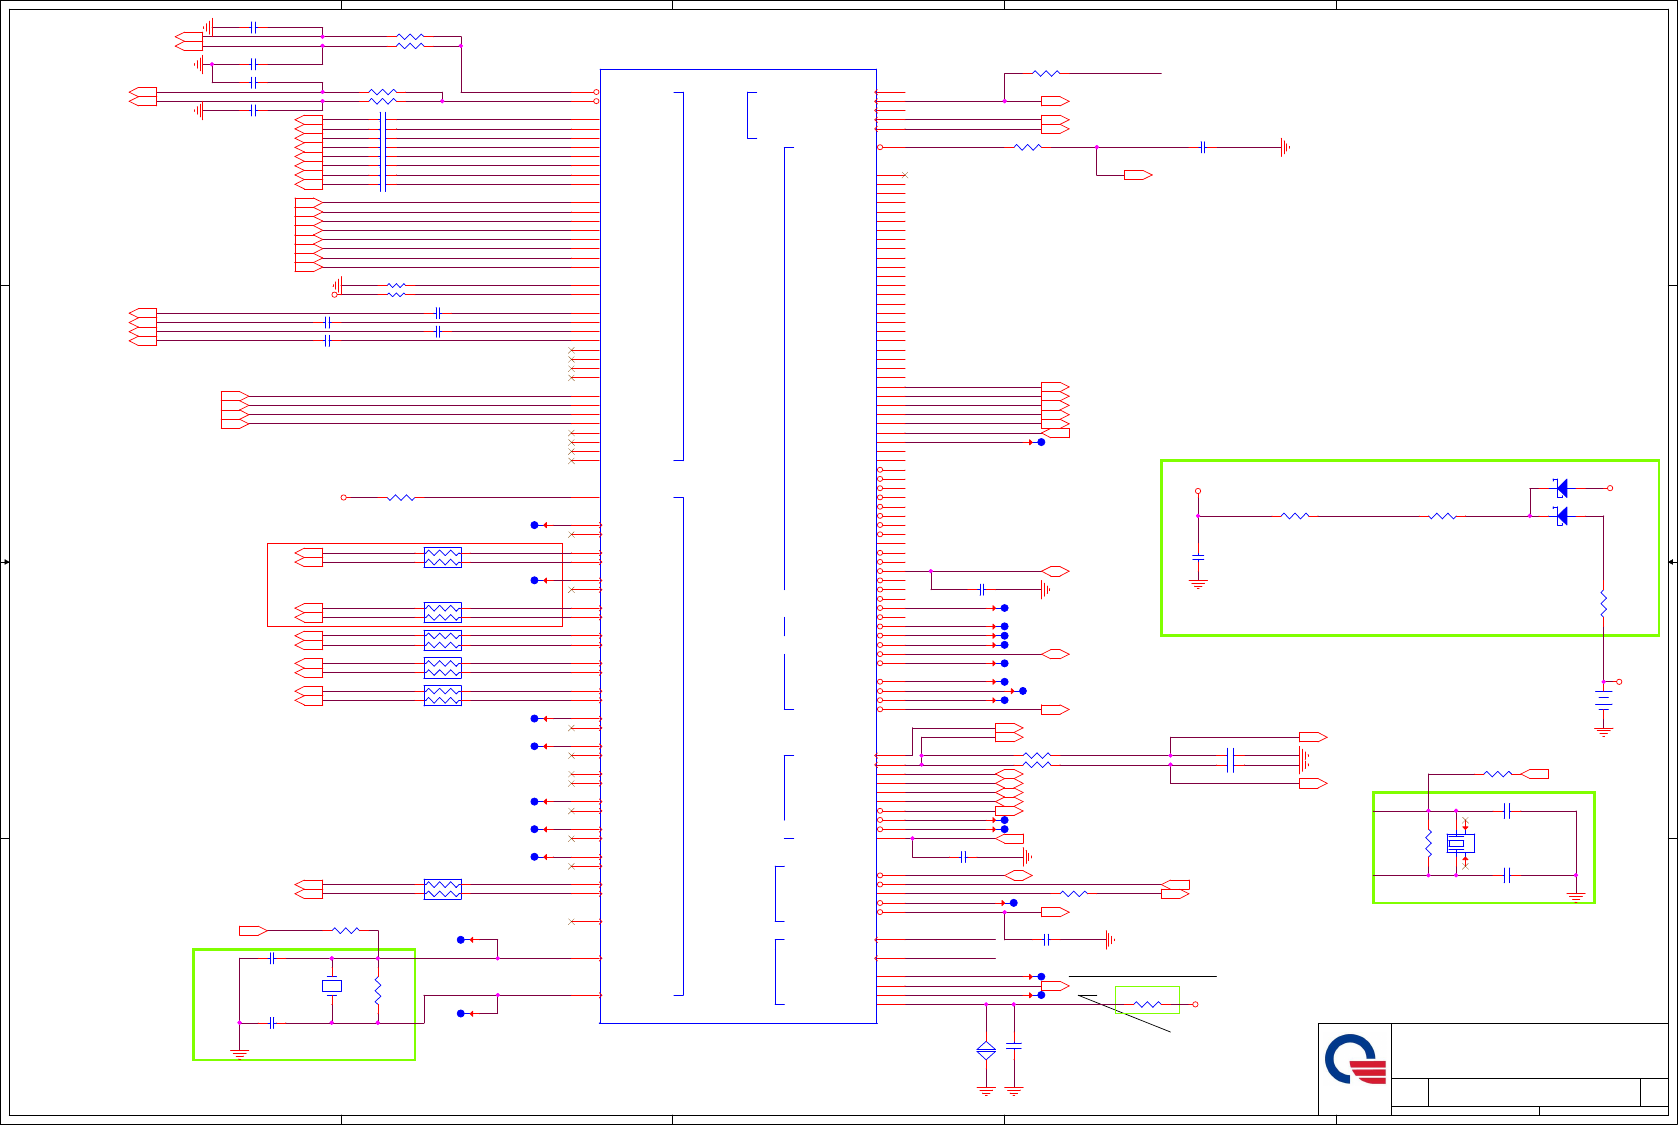Image resolution: width=1678 pixels, height=1125 pixels.
Task: Click vertical resistor at large green box's right side
Action: point(1603,604)
